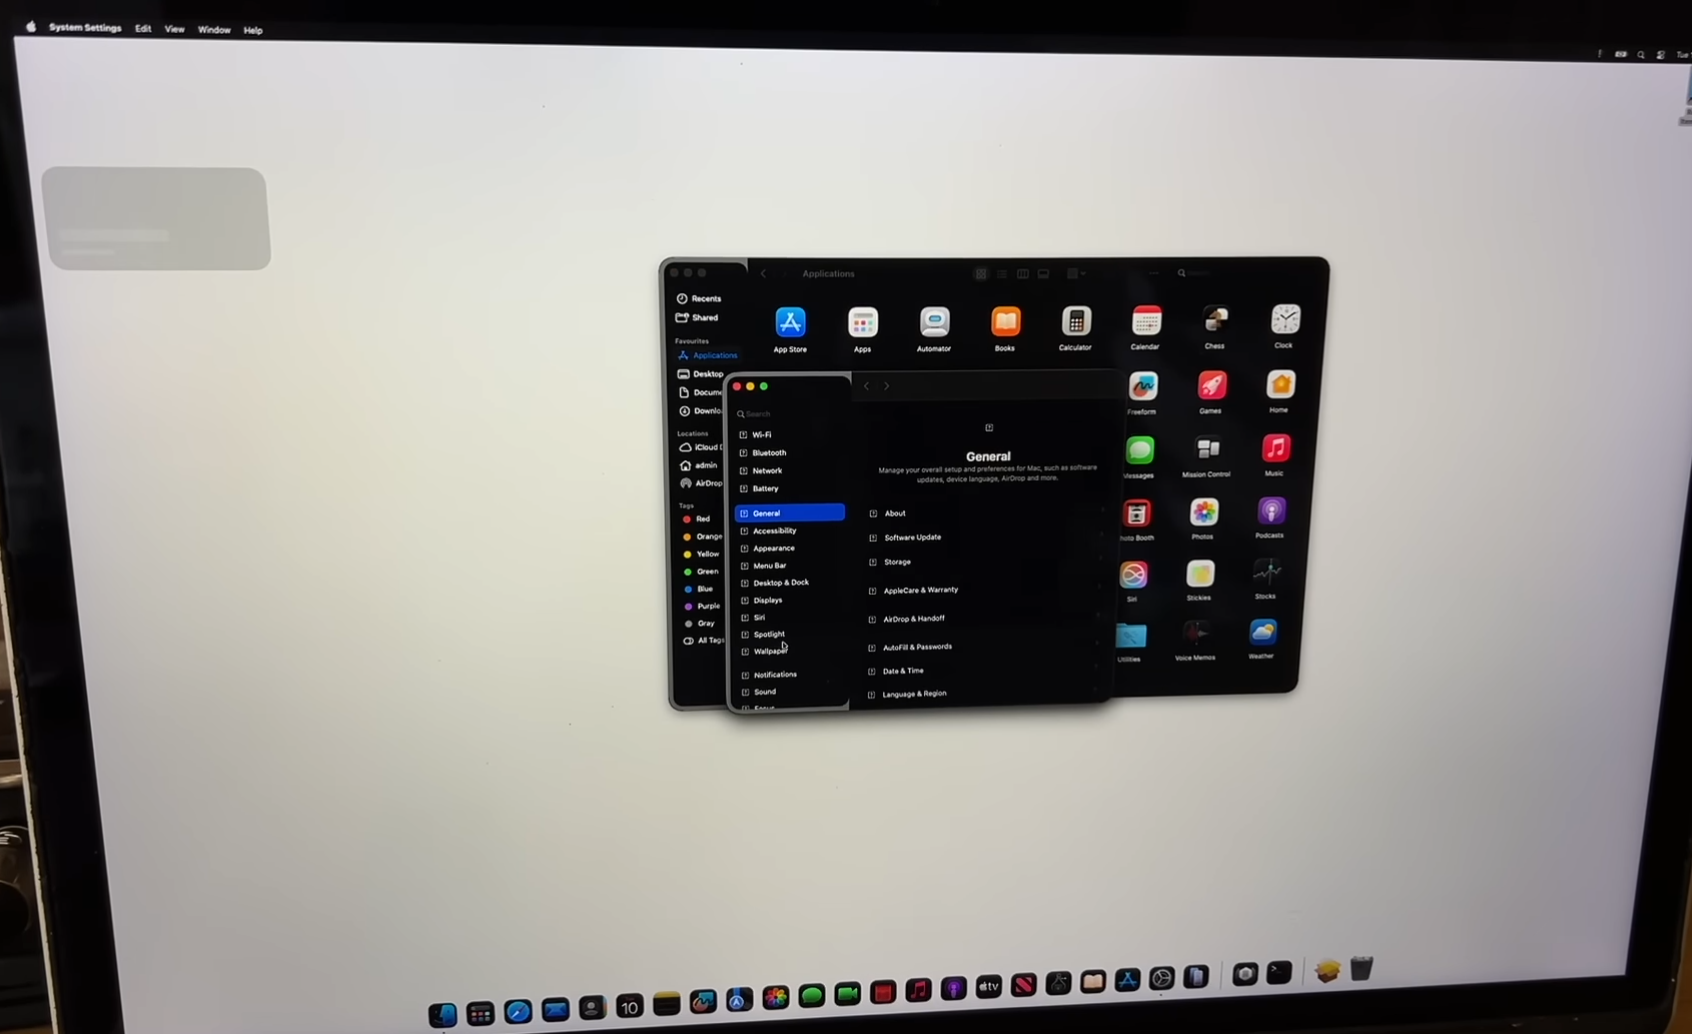The height and width of the screenshot is (1034, 1692).
Task: Open the Calendar app icon in Finder
Action: point(1146,320)
